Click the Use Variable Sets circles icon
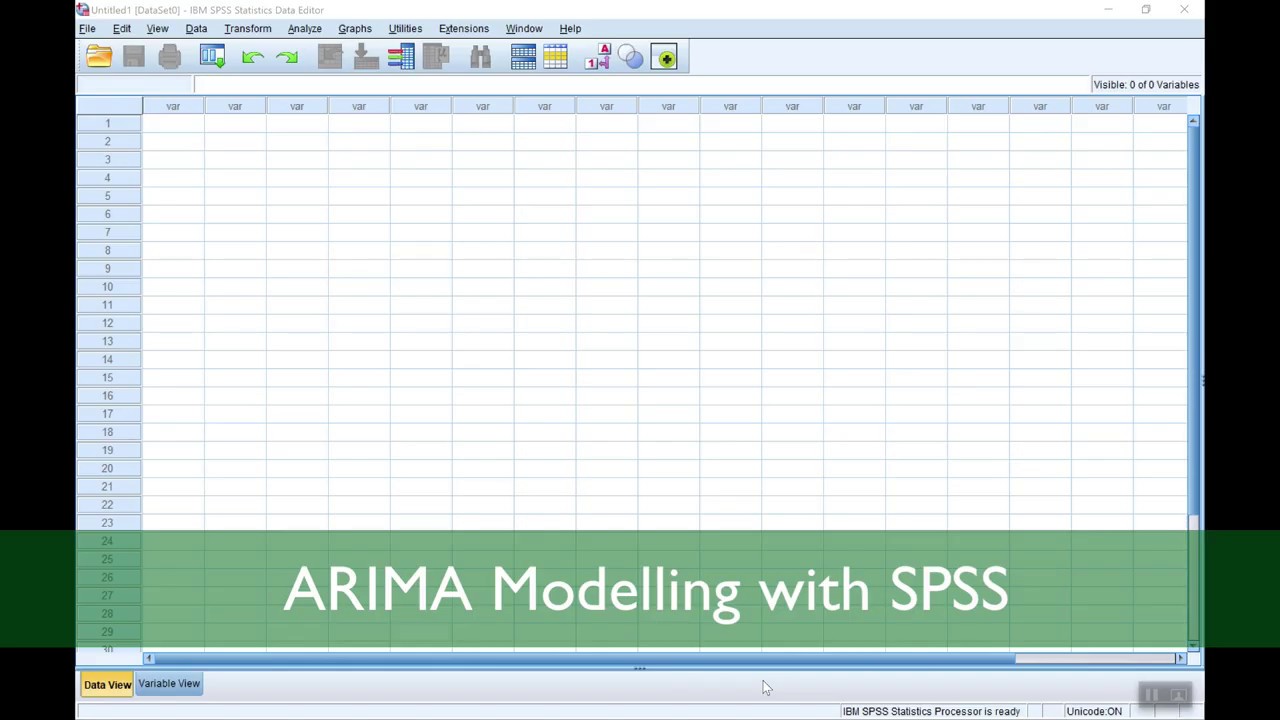Screen dimensions: 1280x720 (631, 58)
